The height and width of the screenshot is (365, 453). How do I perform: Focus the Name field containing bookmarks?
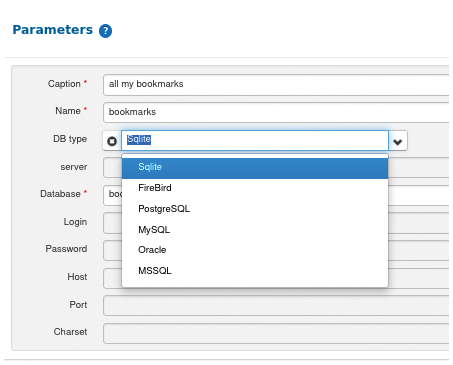[276, 113]
